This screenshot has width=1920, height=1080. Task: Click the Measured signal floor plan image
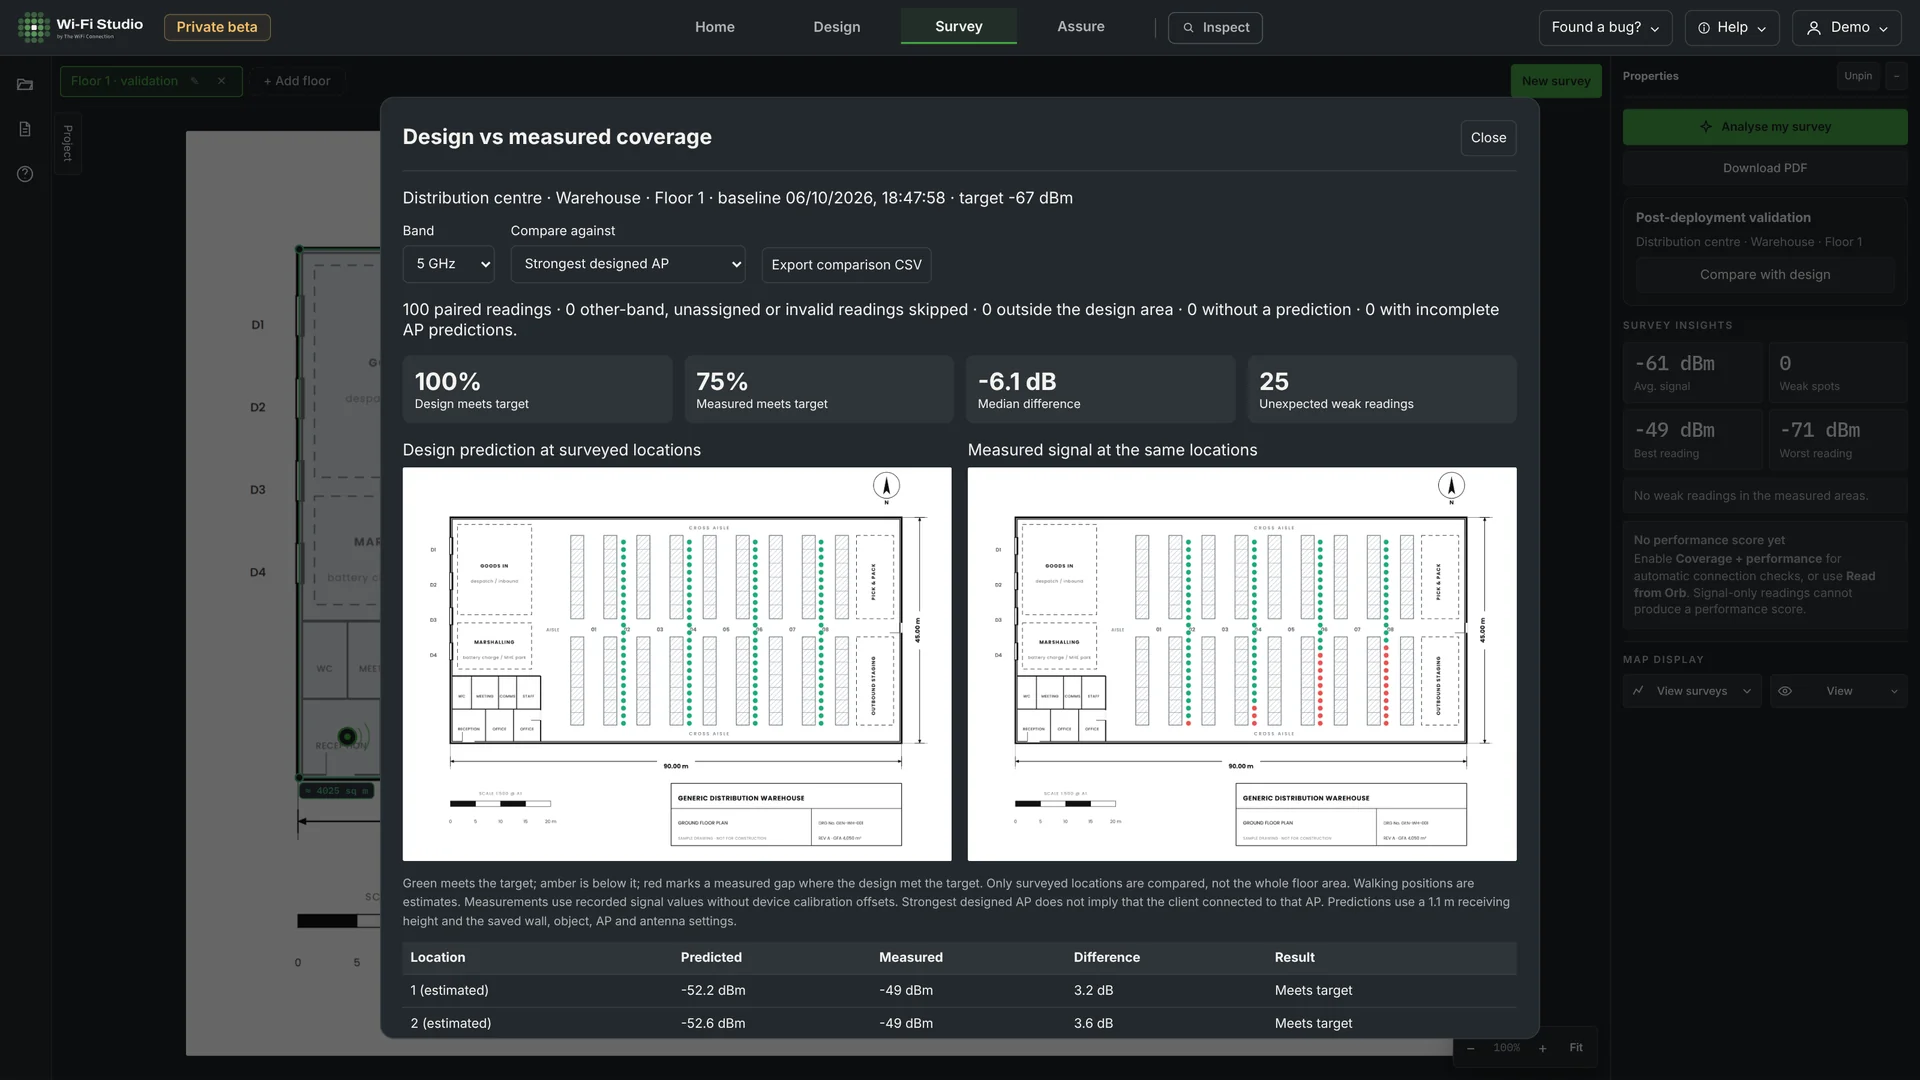(1242, 664)
